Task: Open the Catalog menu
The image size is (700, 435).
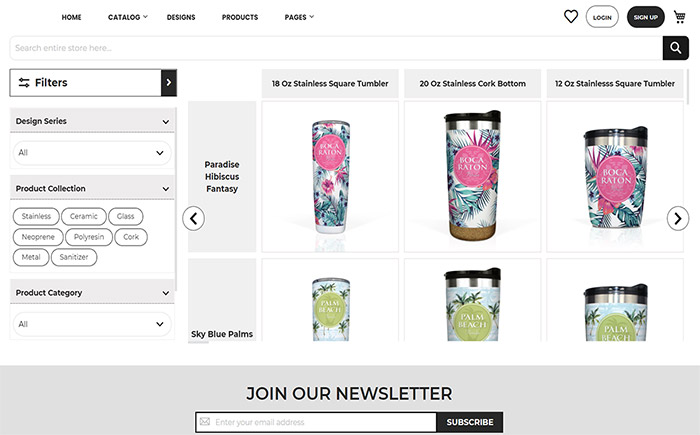Action: point(128,17)
